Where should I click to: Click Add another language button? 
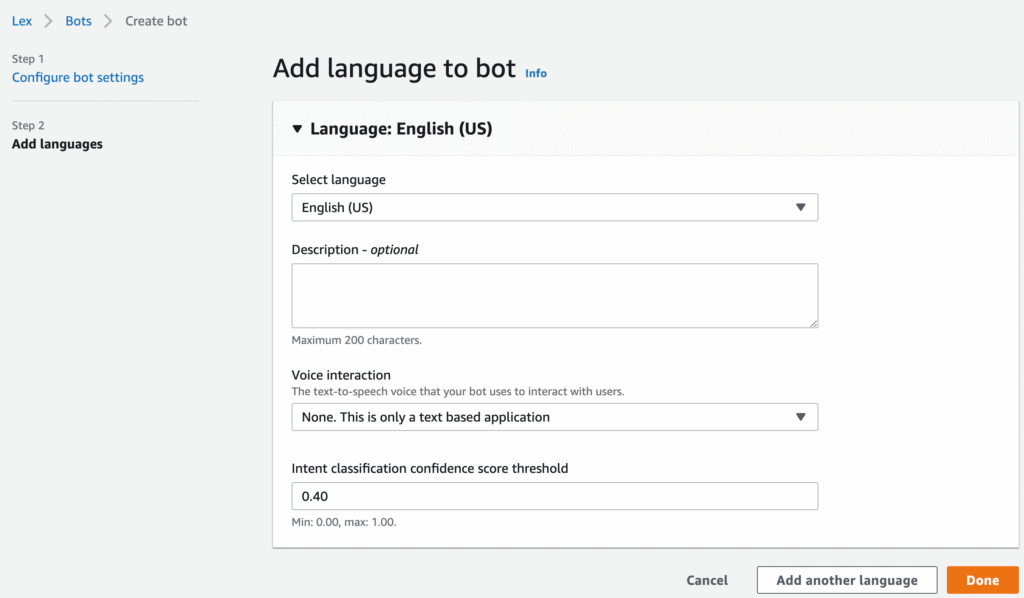[847, 580]
